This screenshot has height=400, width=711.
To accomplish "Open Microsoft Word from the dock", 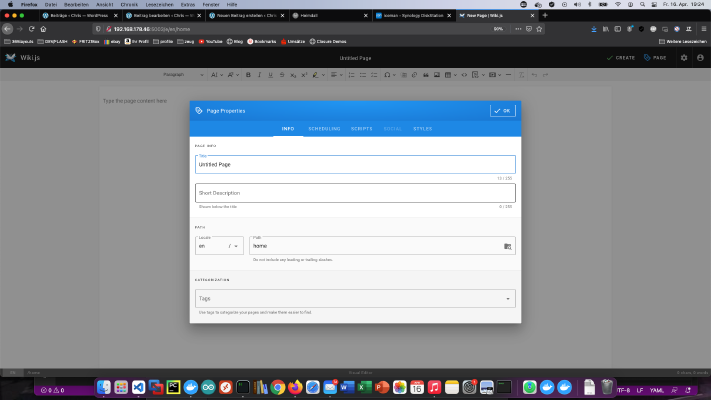I will (x=347, y=387).
